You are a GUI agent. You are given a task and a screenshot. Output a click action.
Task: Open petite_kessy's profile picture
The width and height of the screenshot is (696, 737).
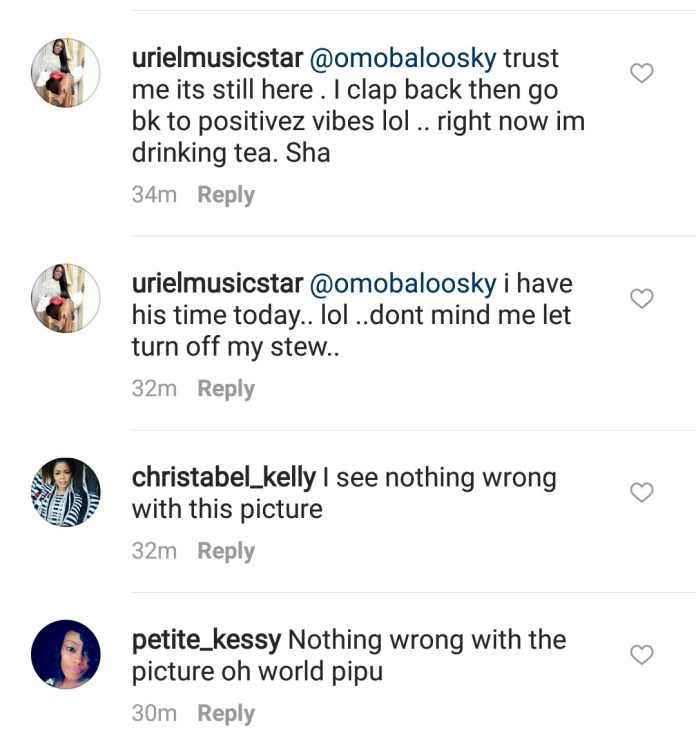pyautogui.click(x=66, y=654)
